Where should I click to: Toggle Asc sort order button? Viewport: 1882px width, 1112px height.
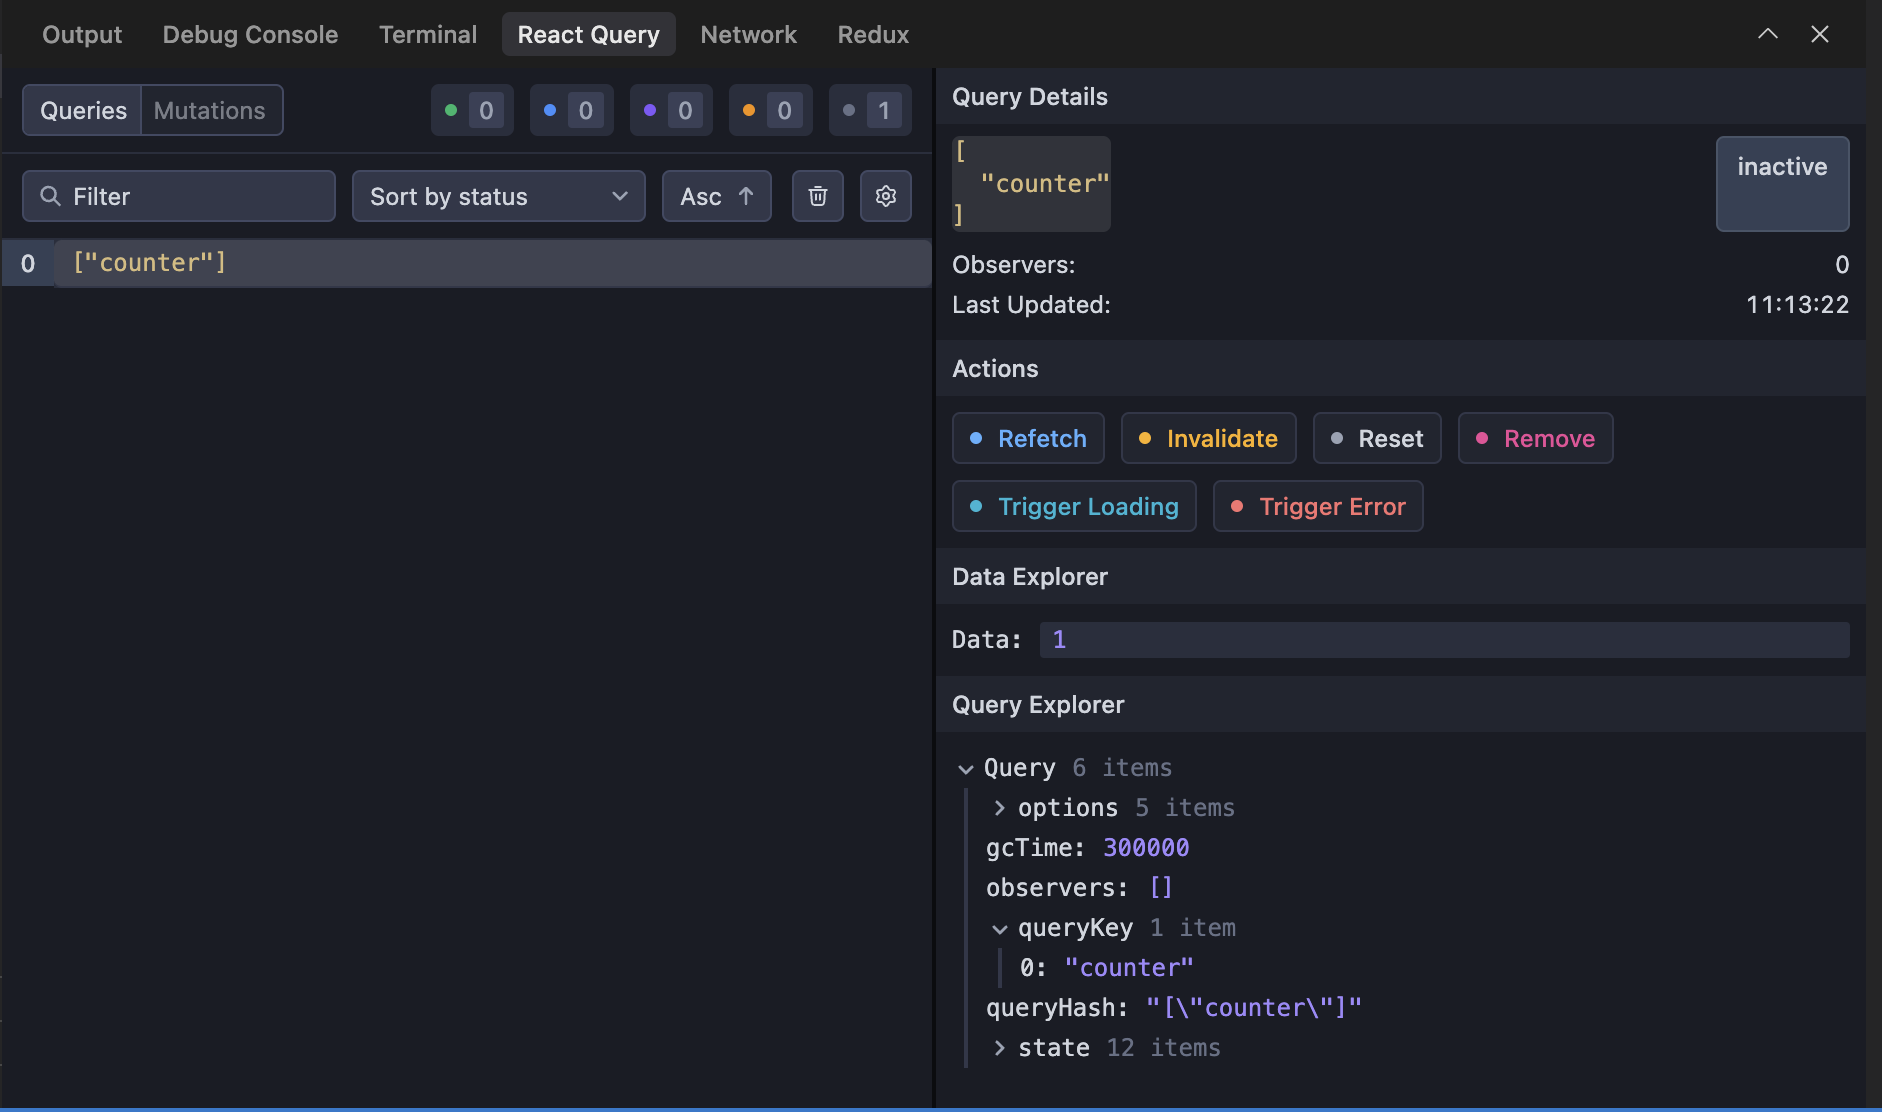point(716,196)
